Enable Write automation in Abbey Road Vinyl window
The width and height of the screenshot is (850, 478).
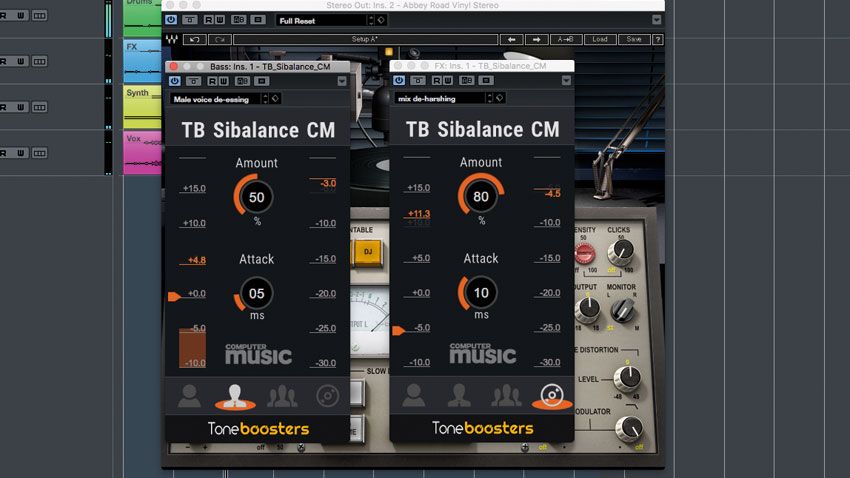pyautogui.click(x=220, y=20)
